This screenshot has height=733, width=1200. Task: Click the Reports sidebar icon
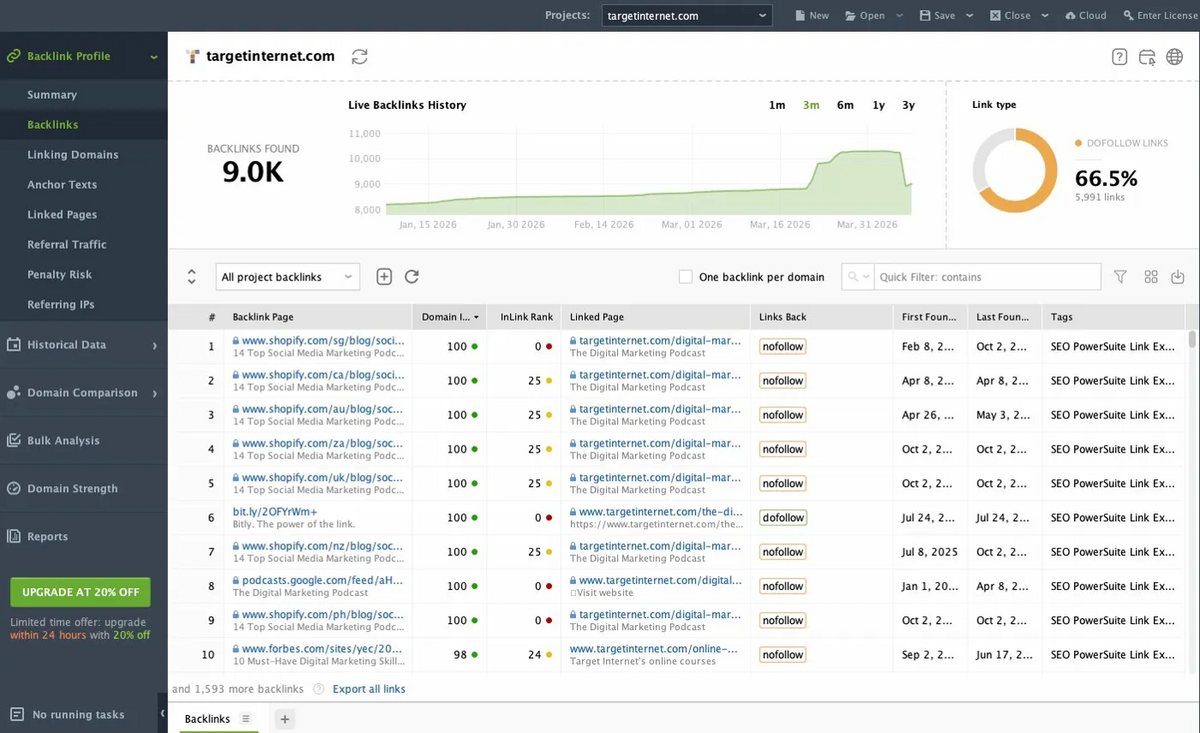14,536
